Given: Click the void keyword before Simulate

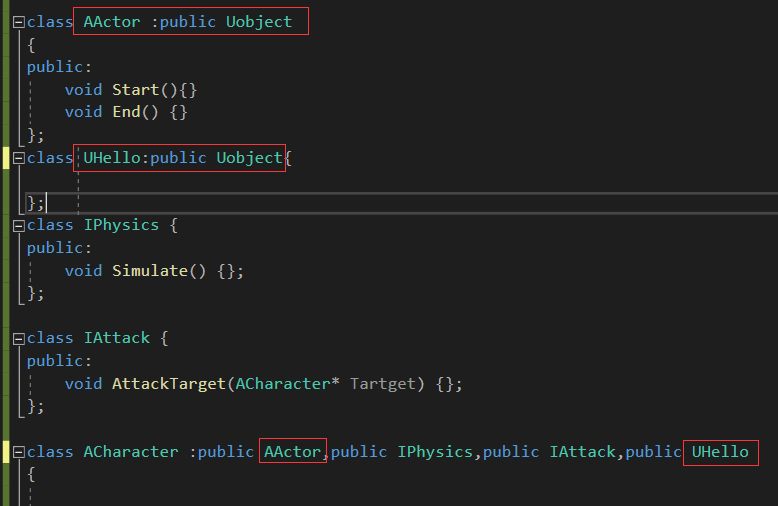Looking at the screenshot, I should click(83, 271).
